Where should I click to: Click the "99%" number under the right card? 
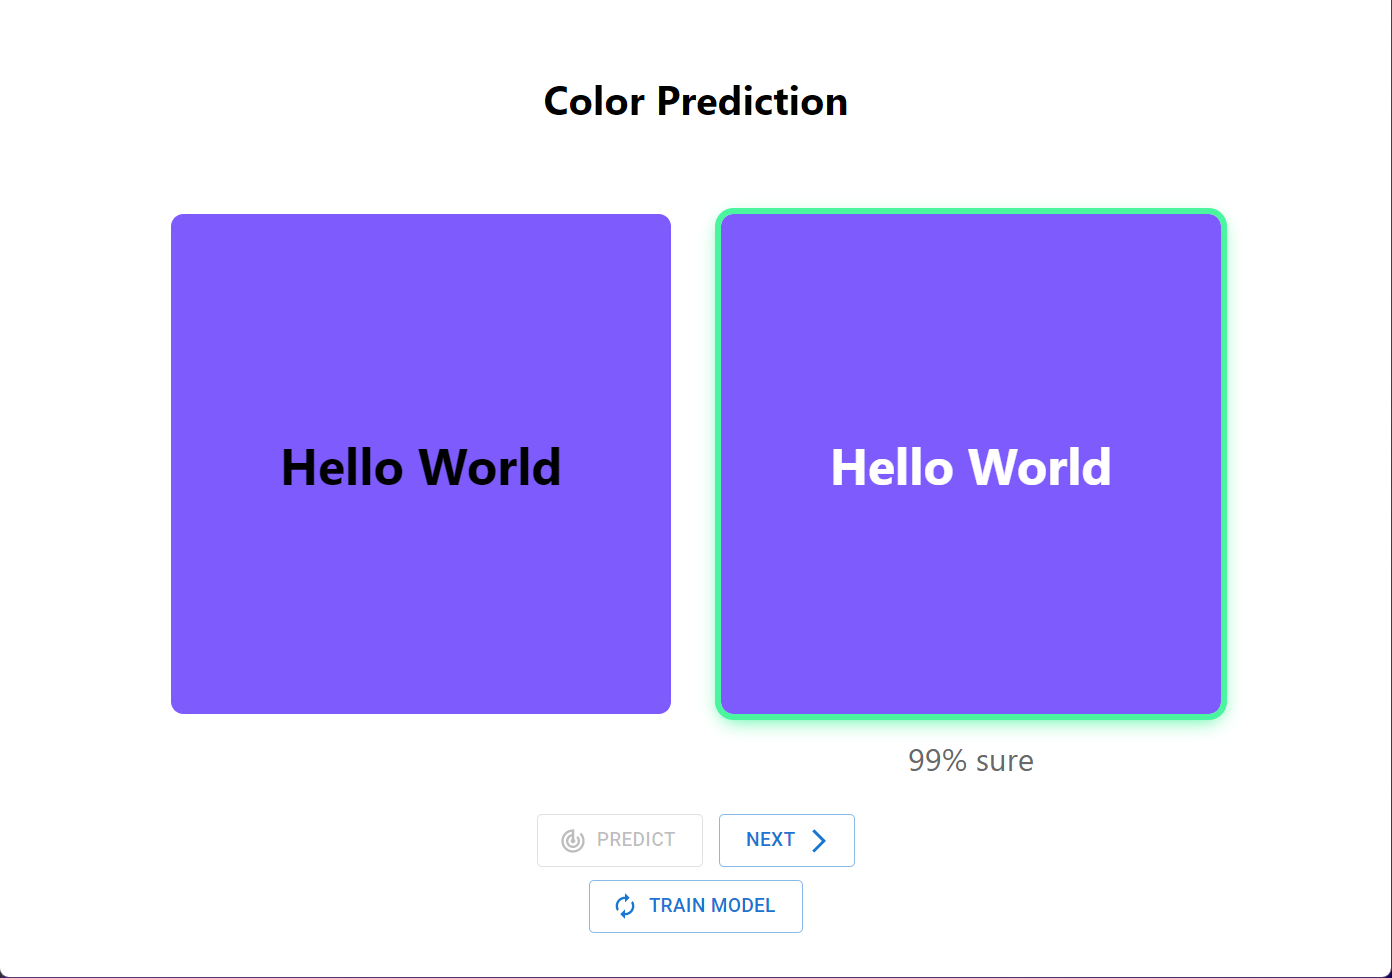point(937,761)
